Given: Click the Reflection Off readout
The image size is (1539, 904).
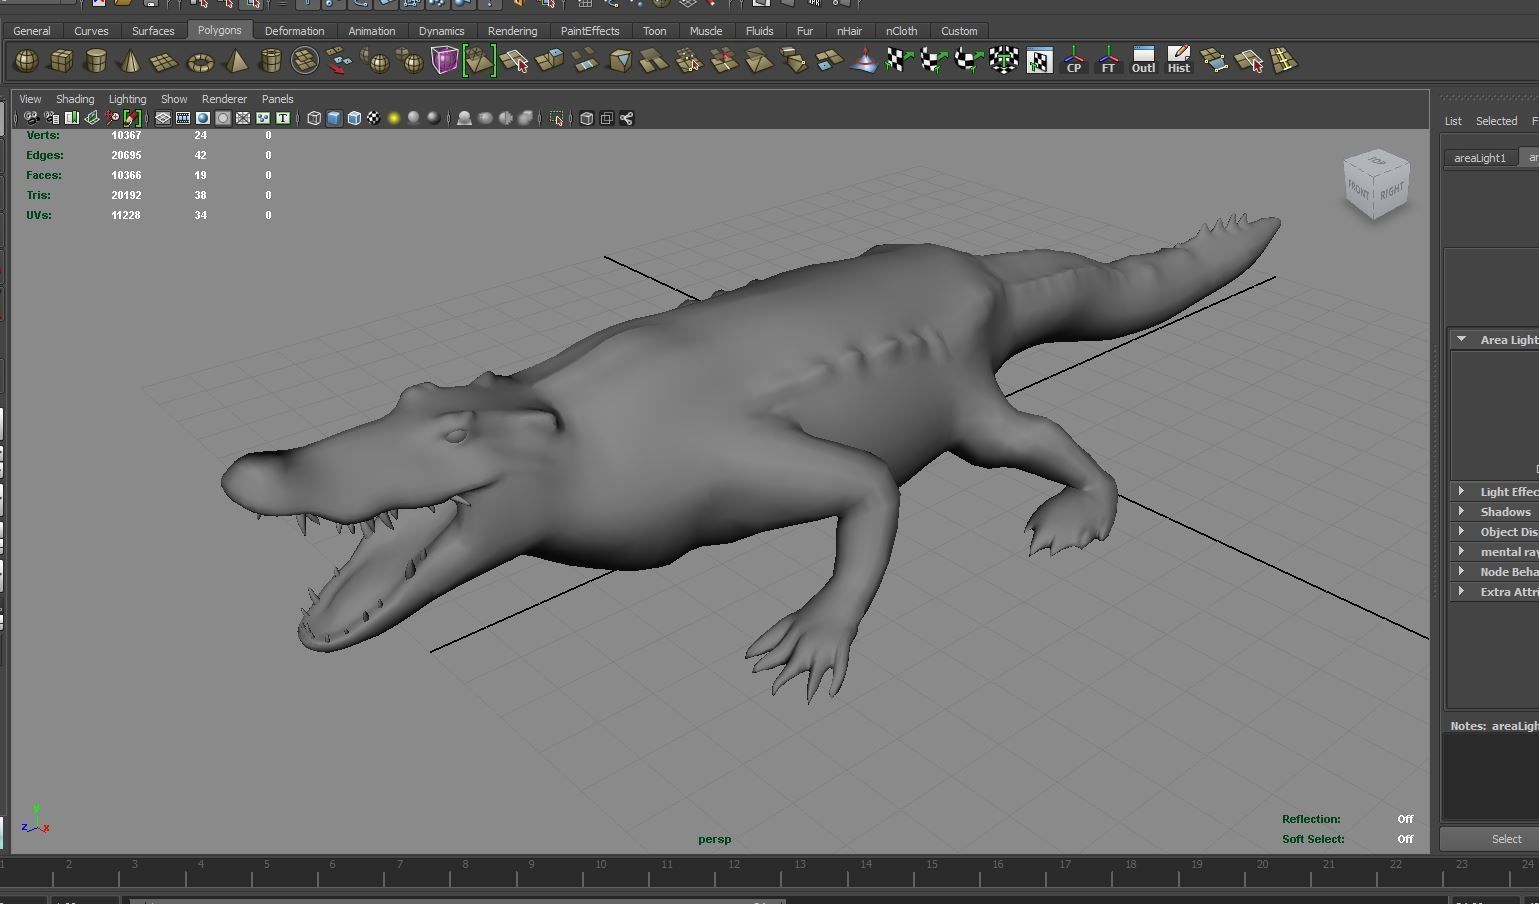Looking at the screenshot, I should click(1405, 819).
